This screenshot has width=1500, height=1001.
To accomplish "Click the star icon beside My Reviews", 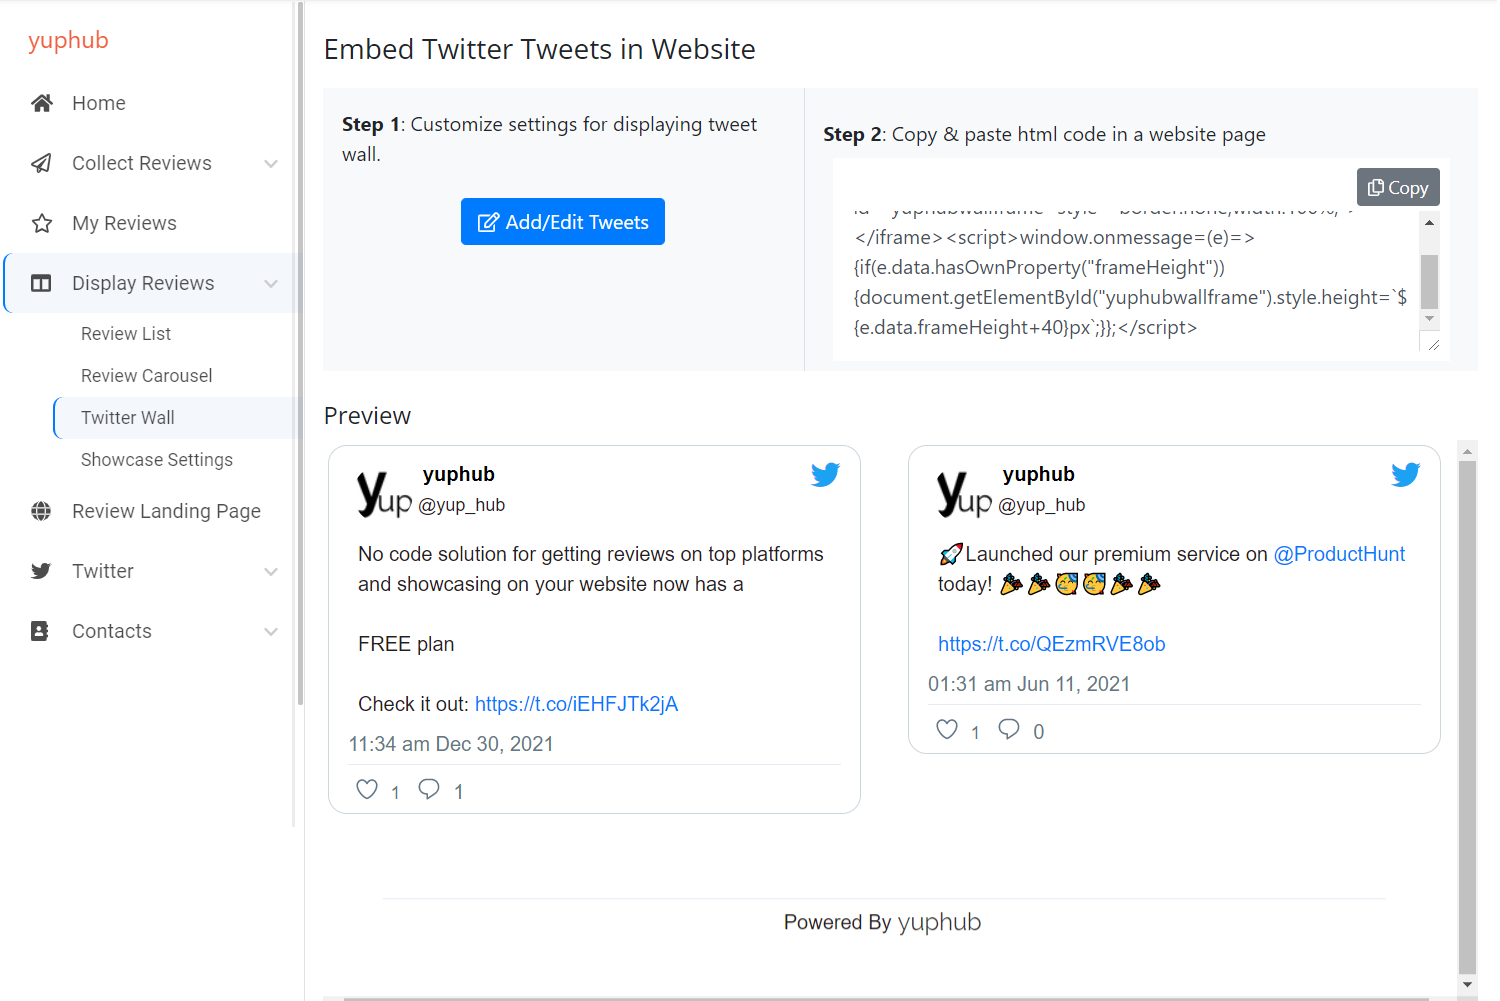I will [x=42, y=223].
